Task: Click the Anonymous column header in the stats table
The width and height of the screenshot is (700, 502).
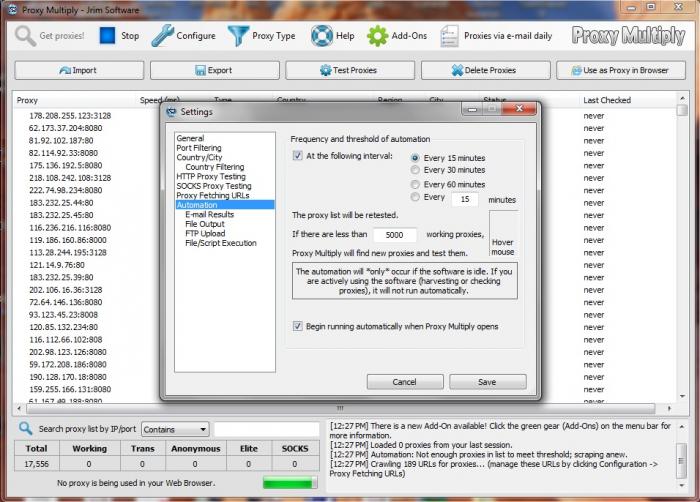Action: tap(196, 448)
